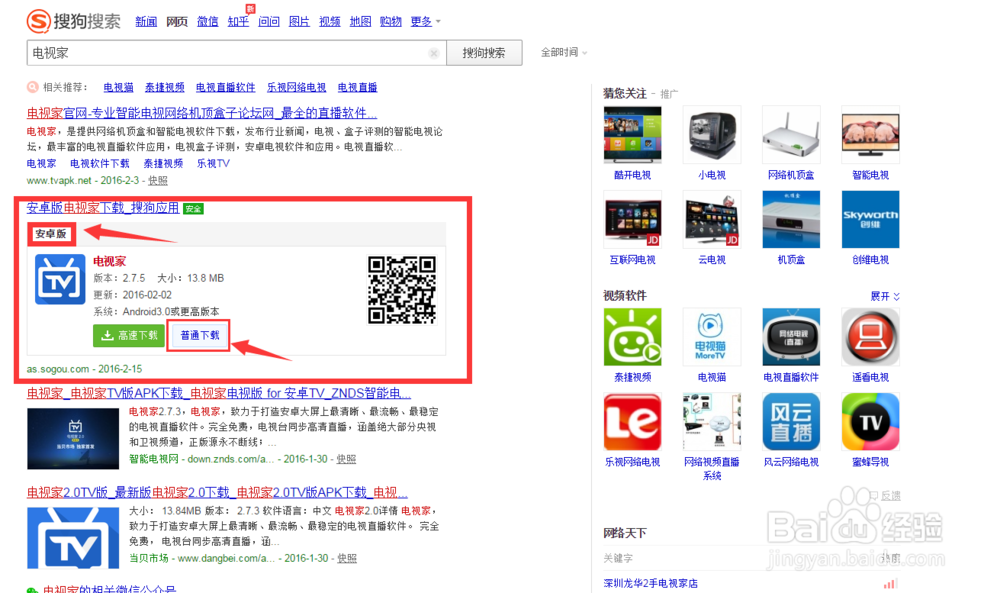
Task: Open the 蜜蜂导视 TV icon
Action: 871,421
